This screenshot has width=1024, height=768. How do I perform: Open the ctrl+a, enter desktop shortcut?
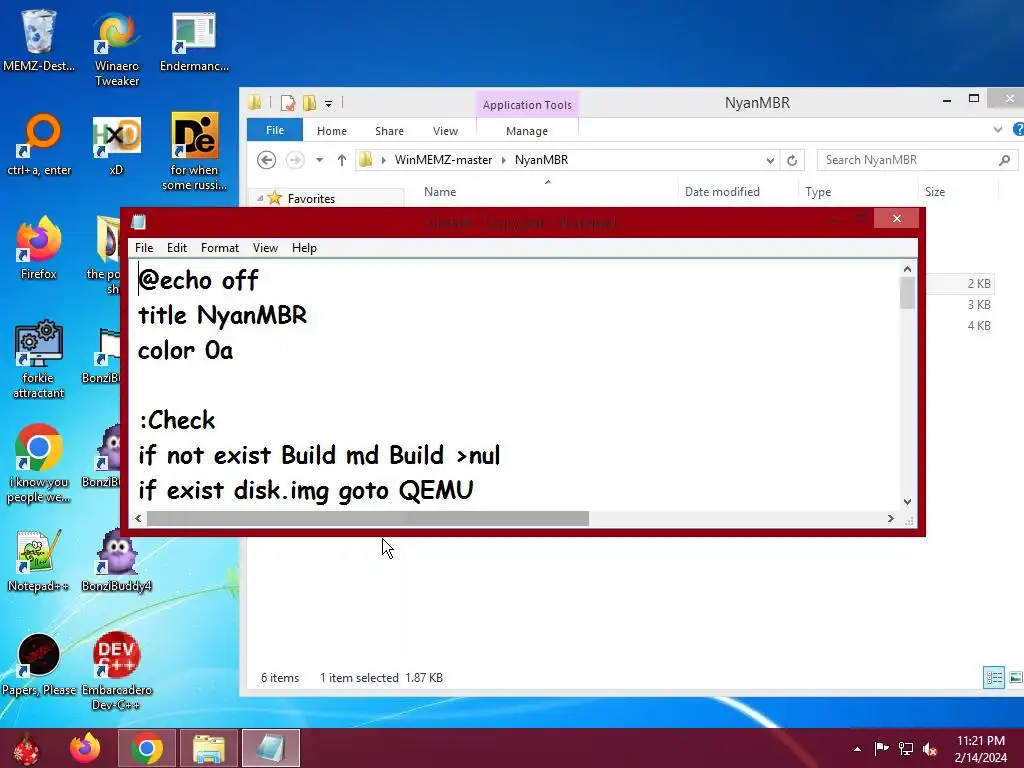(39, 145)
